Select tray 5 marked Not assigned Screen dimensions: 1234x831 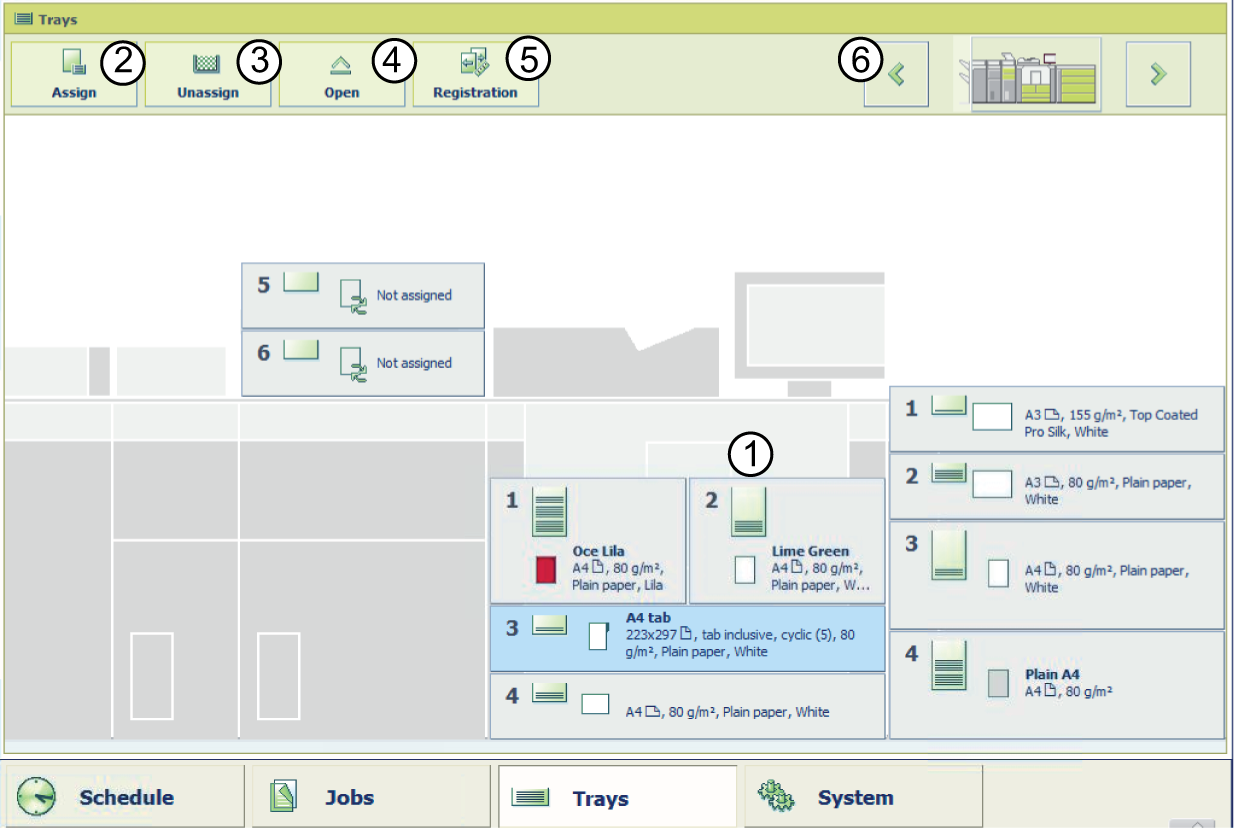[x=363, y=295]
